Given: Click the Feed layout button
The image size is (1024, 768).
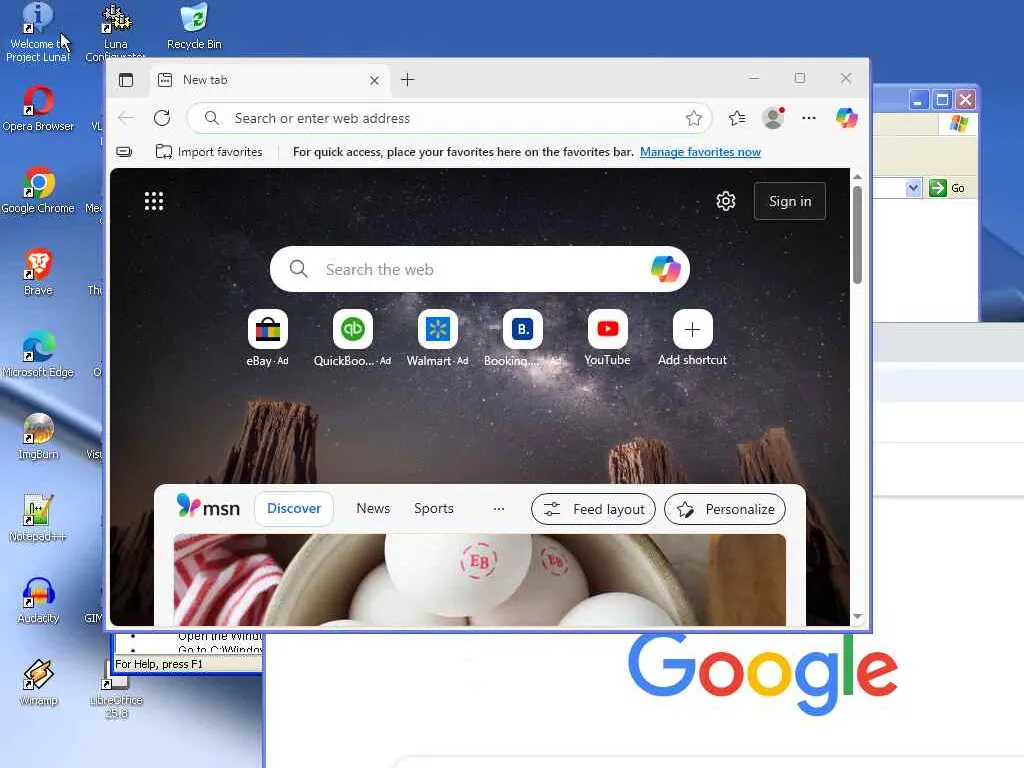Looking at the screenshot, I should point(594,509).
